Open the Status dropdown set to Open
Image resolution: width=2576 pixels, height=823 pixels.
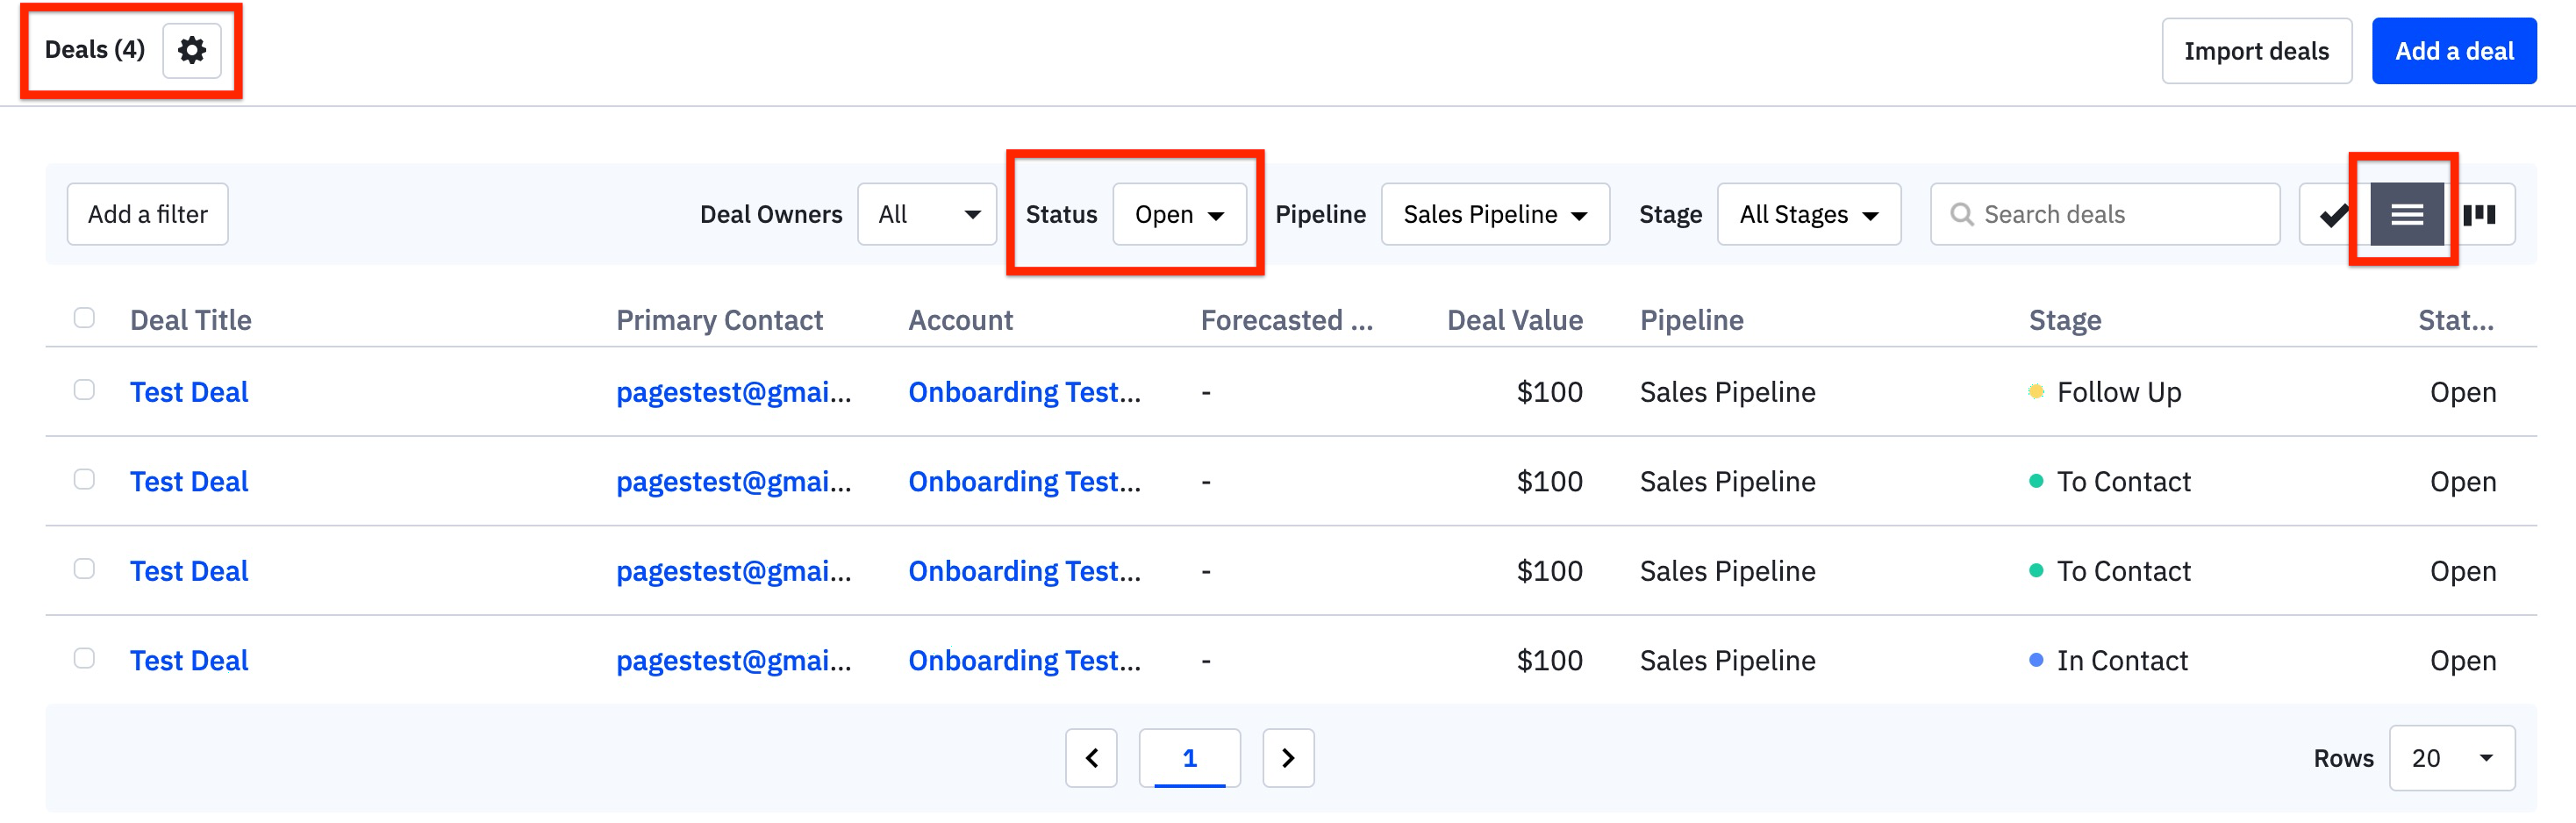pos(1179,214)
